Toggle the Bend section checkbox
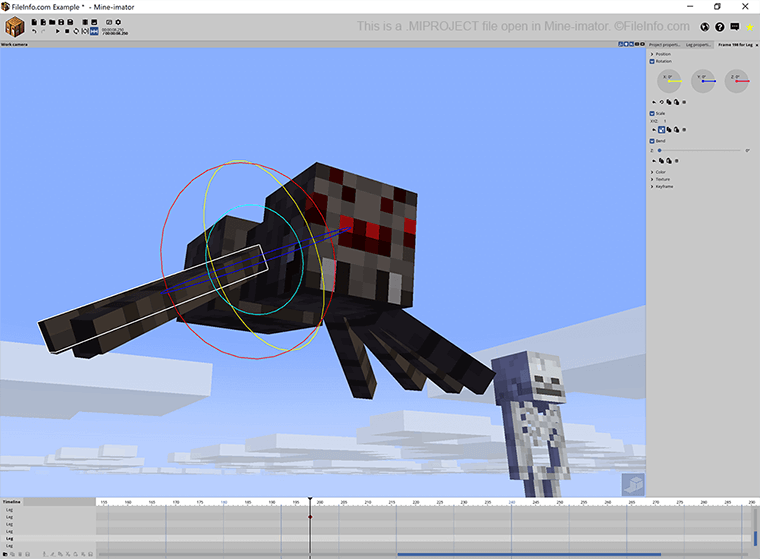The image size is (760, 559). click(653, 141)
